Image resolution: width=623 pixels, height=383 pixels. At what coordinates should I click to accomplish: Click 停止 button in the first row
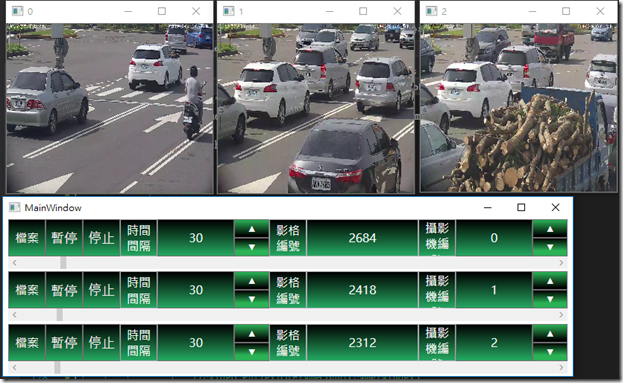pyautogui.click(x=101, y=238)
